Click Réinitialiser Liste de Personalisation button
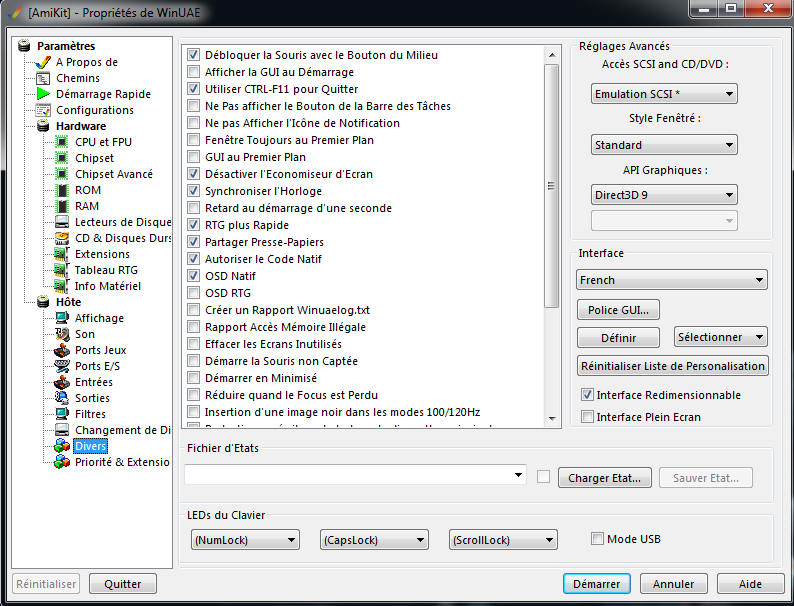The height and width of the screenshot is (606, 794). [x=672, y=366]
